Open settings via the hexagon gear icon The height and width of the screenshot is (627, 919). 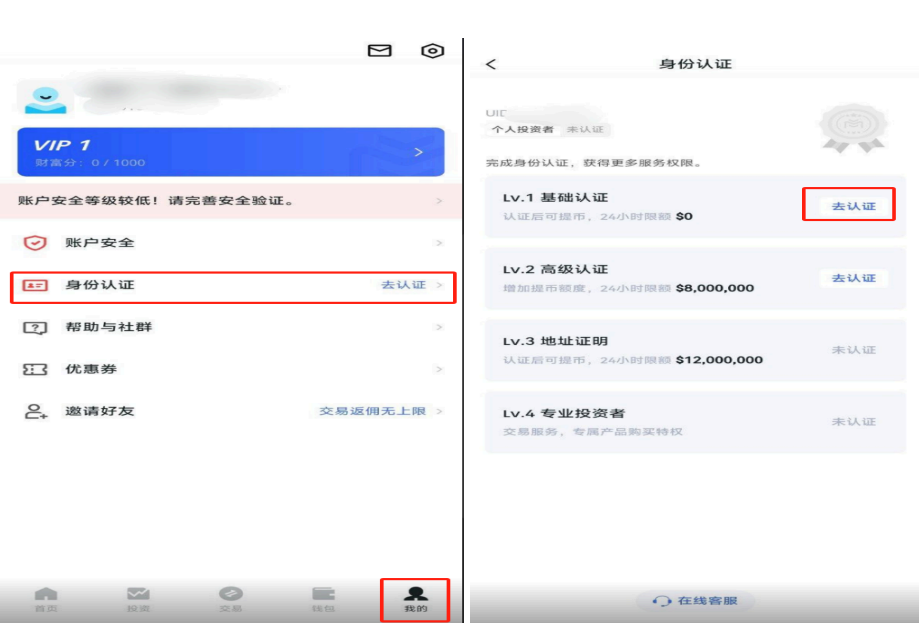pyautogui.click(x=432, y=51)
